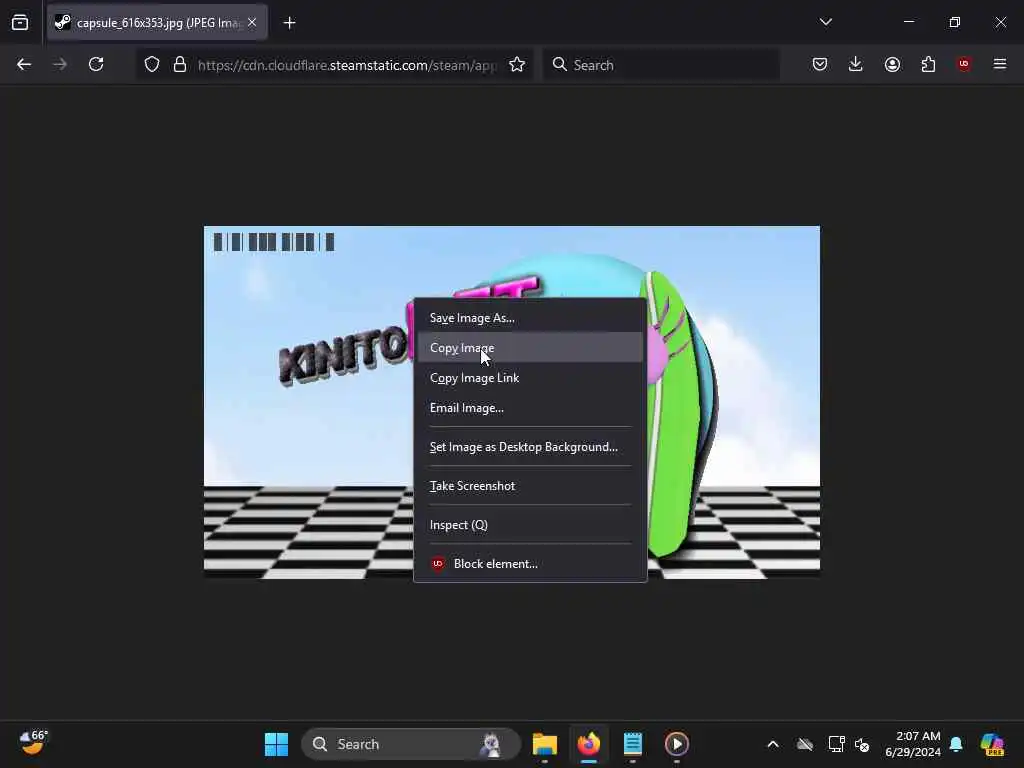Choose Set Image as Desktop Background...
This screenshot has width=1024, height=768.
[530, 447]
